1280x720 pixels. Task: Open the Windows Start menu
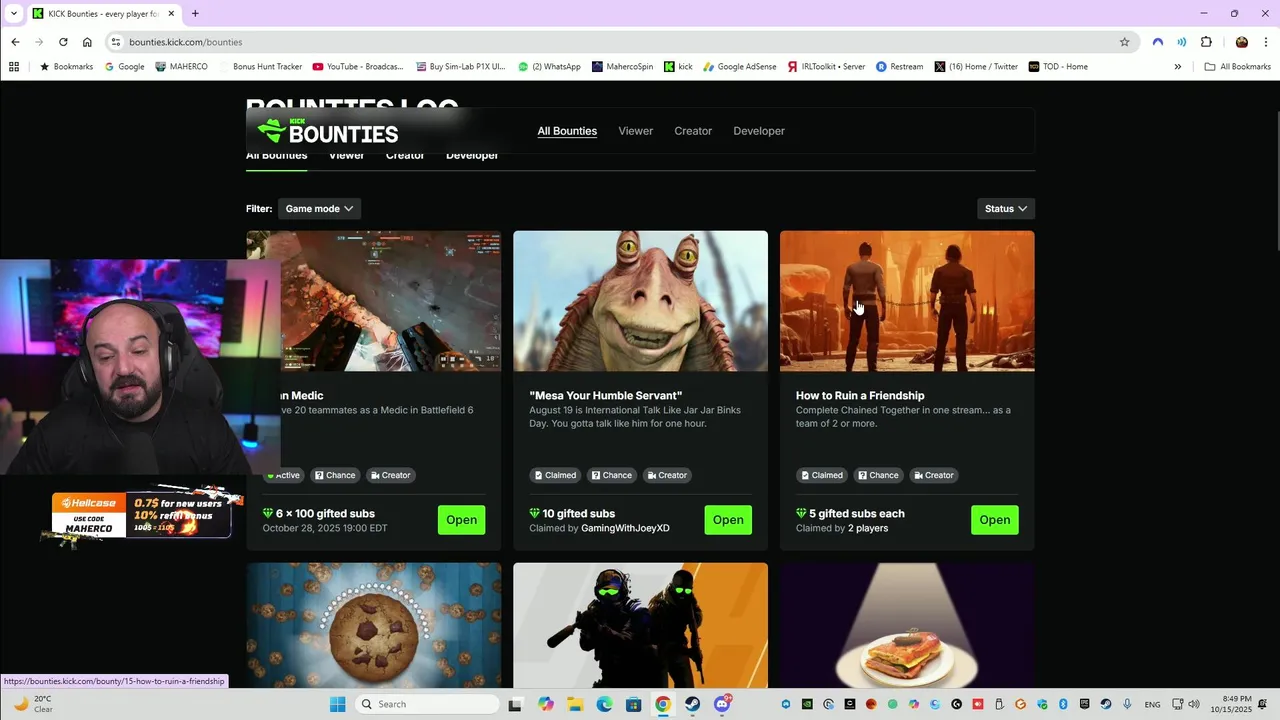pos(338,704)
